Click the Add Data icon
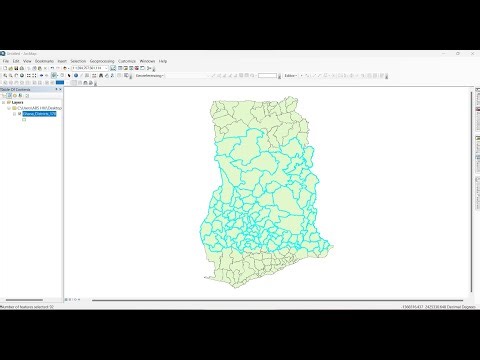 [65, 68]
